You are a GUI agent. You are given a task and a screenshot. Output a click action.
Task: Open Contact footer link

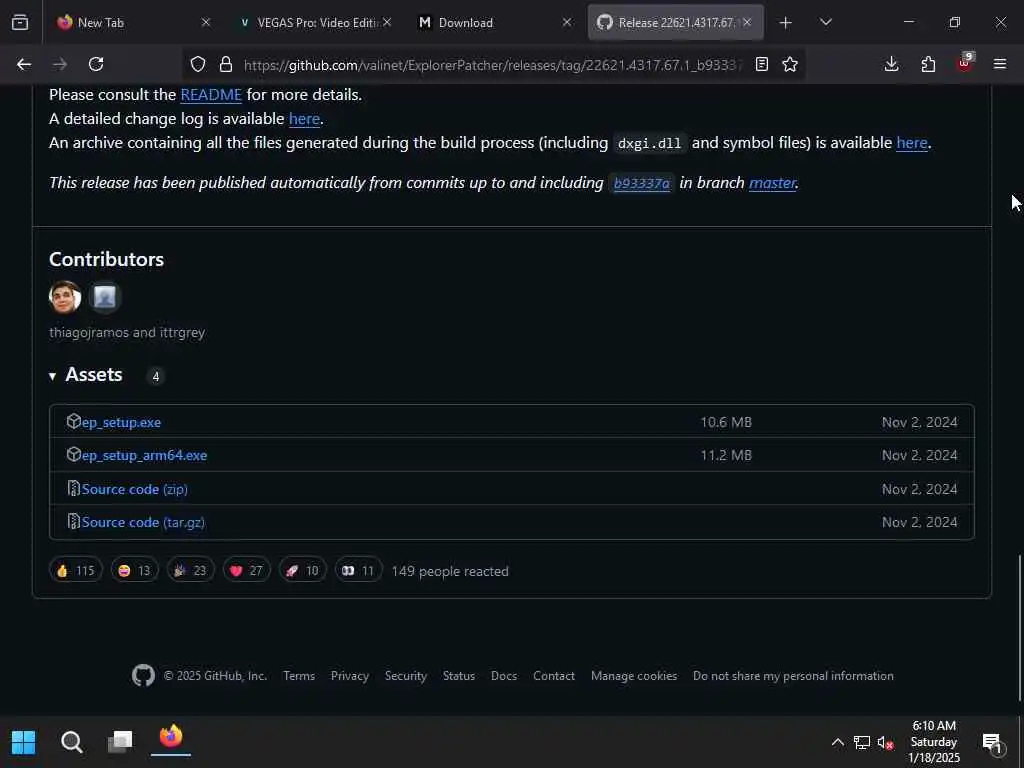pyautogui.click(x=554, y=676)
